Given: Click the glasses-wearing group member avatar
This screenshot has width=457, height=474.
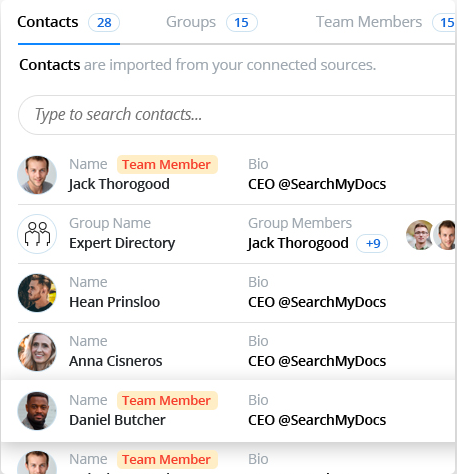Looking at the screenshot, I should 420,235.
